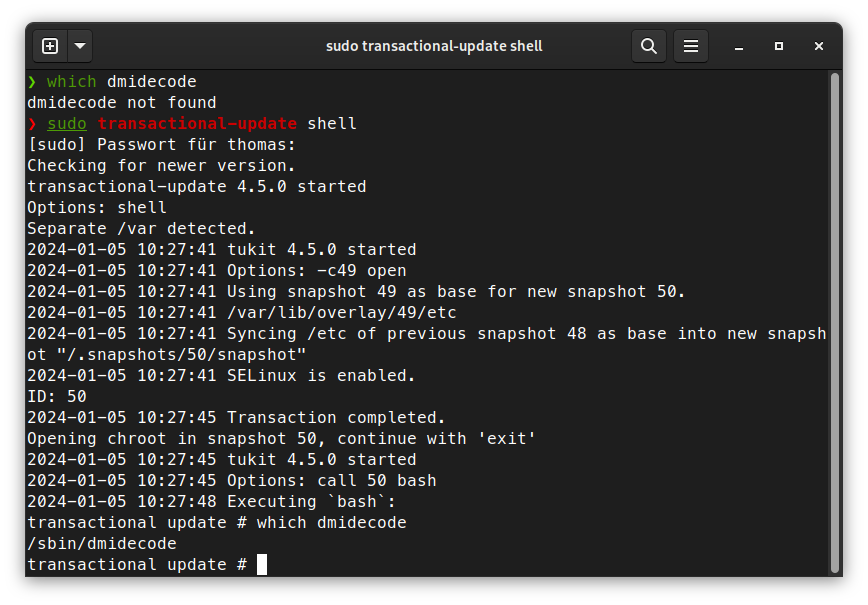This screenshot has height=605, width=868.
Task: Open the hamburger main menu
Action: coord(691,46)
